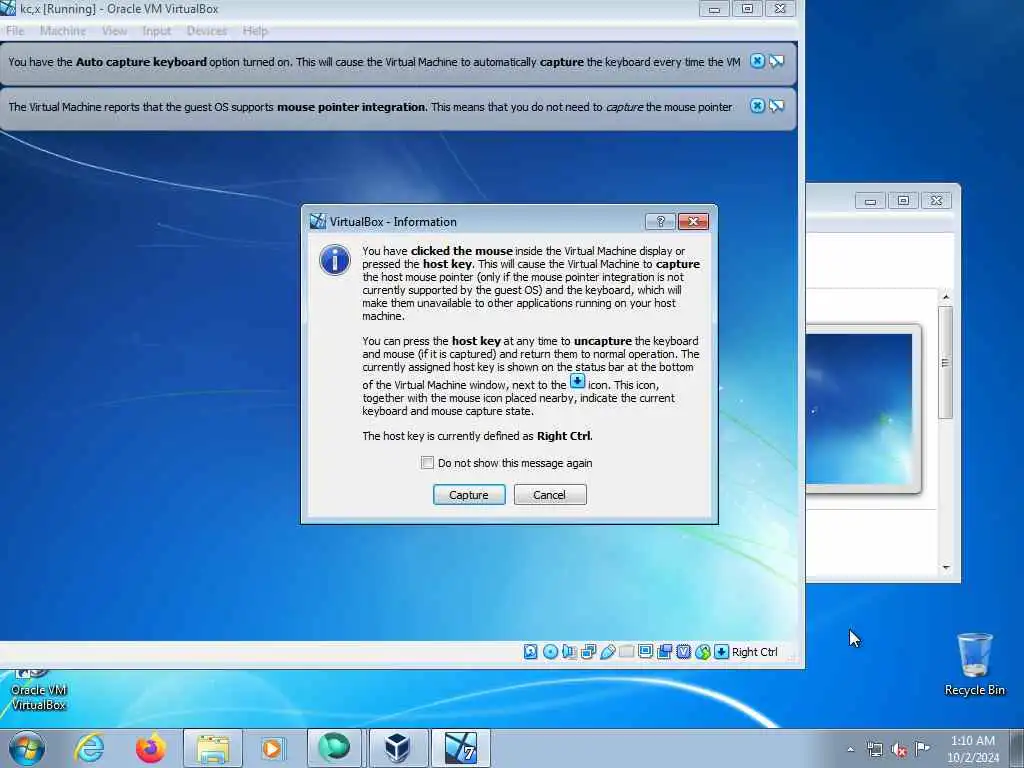
Task: Open the Help menu
Action: click(255, 31)
